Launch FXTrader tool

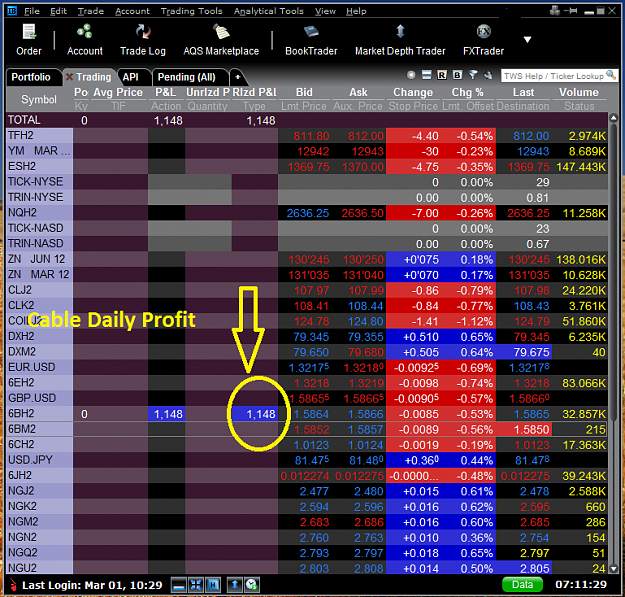click(483, 39)
